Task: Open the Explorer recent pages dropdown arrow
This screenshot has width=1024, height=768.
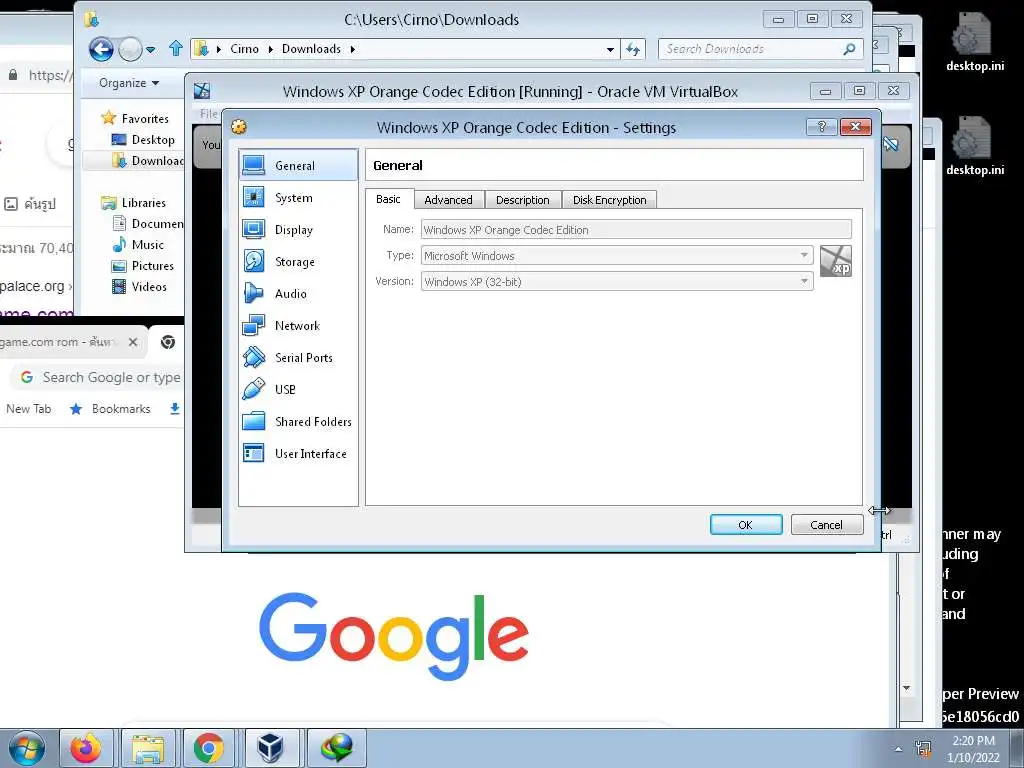Action: [151, 49]
